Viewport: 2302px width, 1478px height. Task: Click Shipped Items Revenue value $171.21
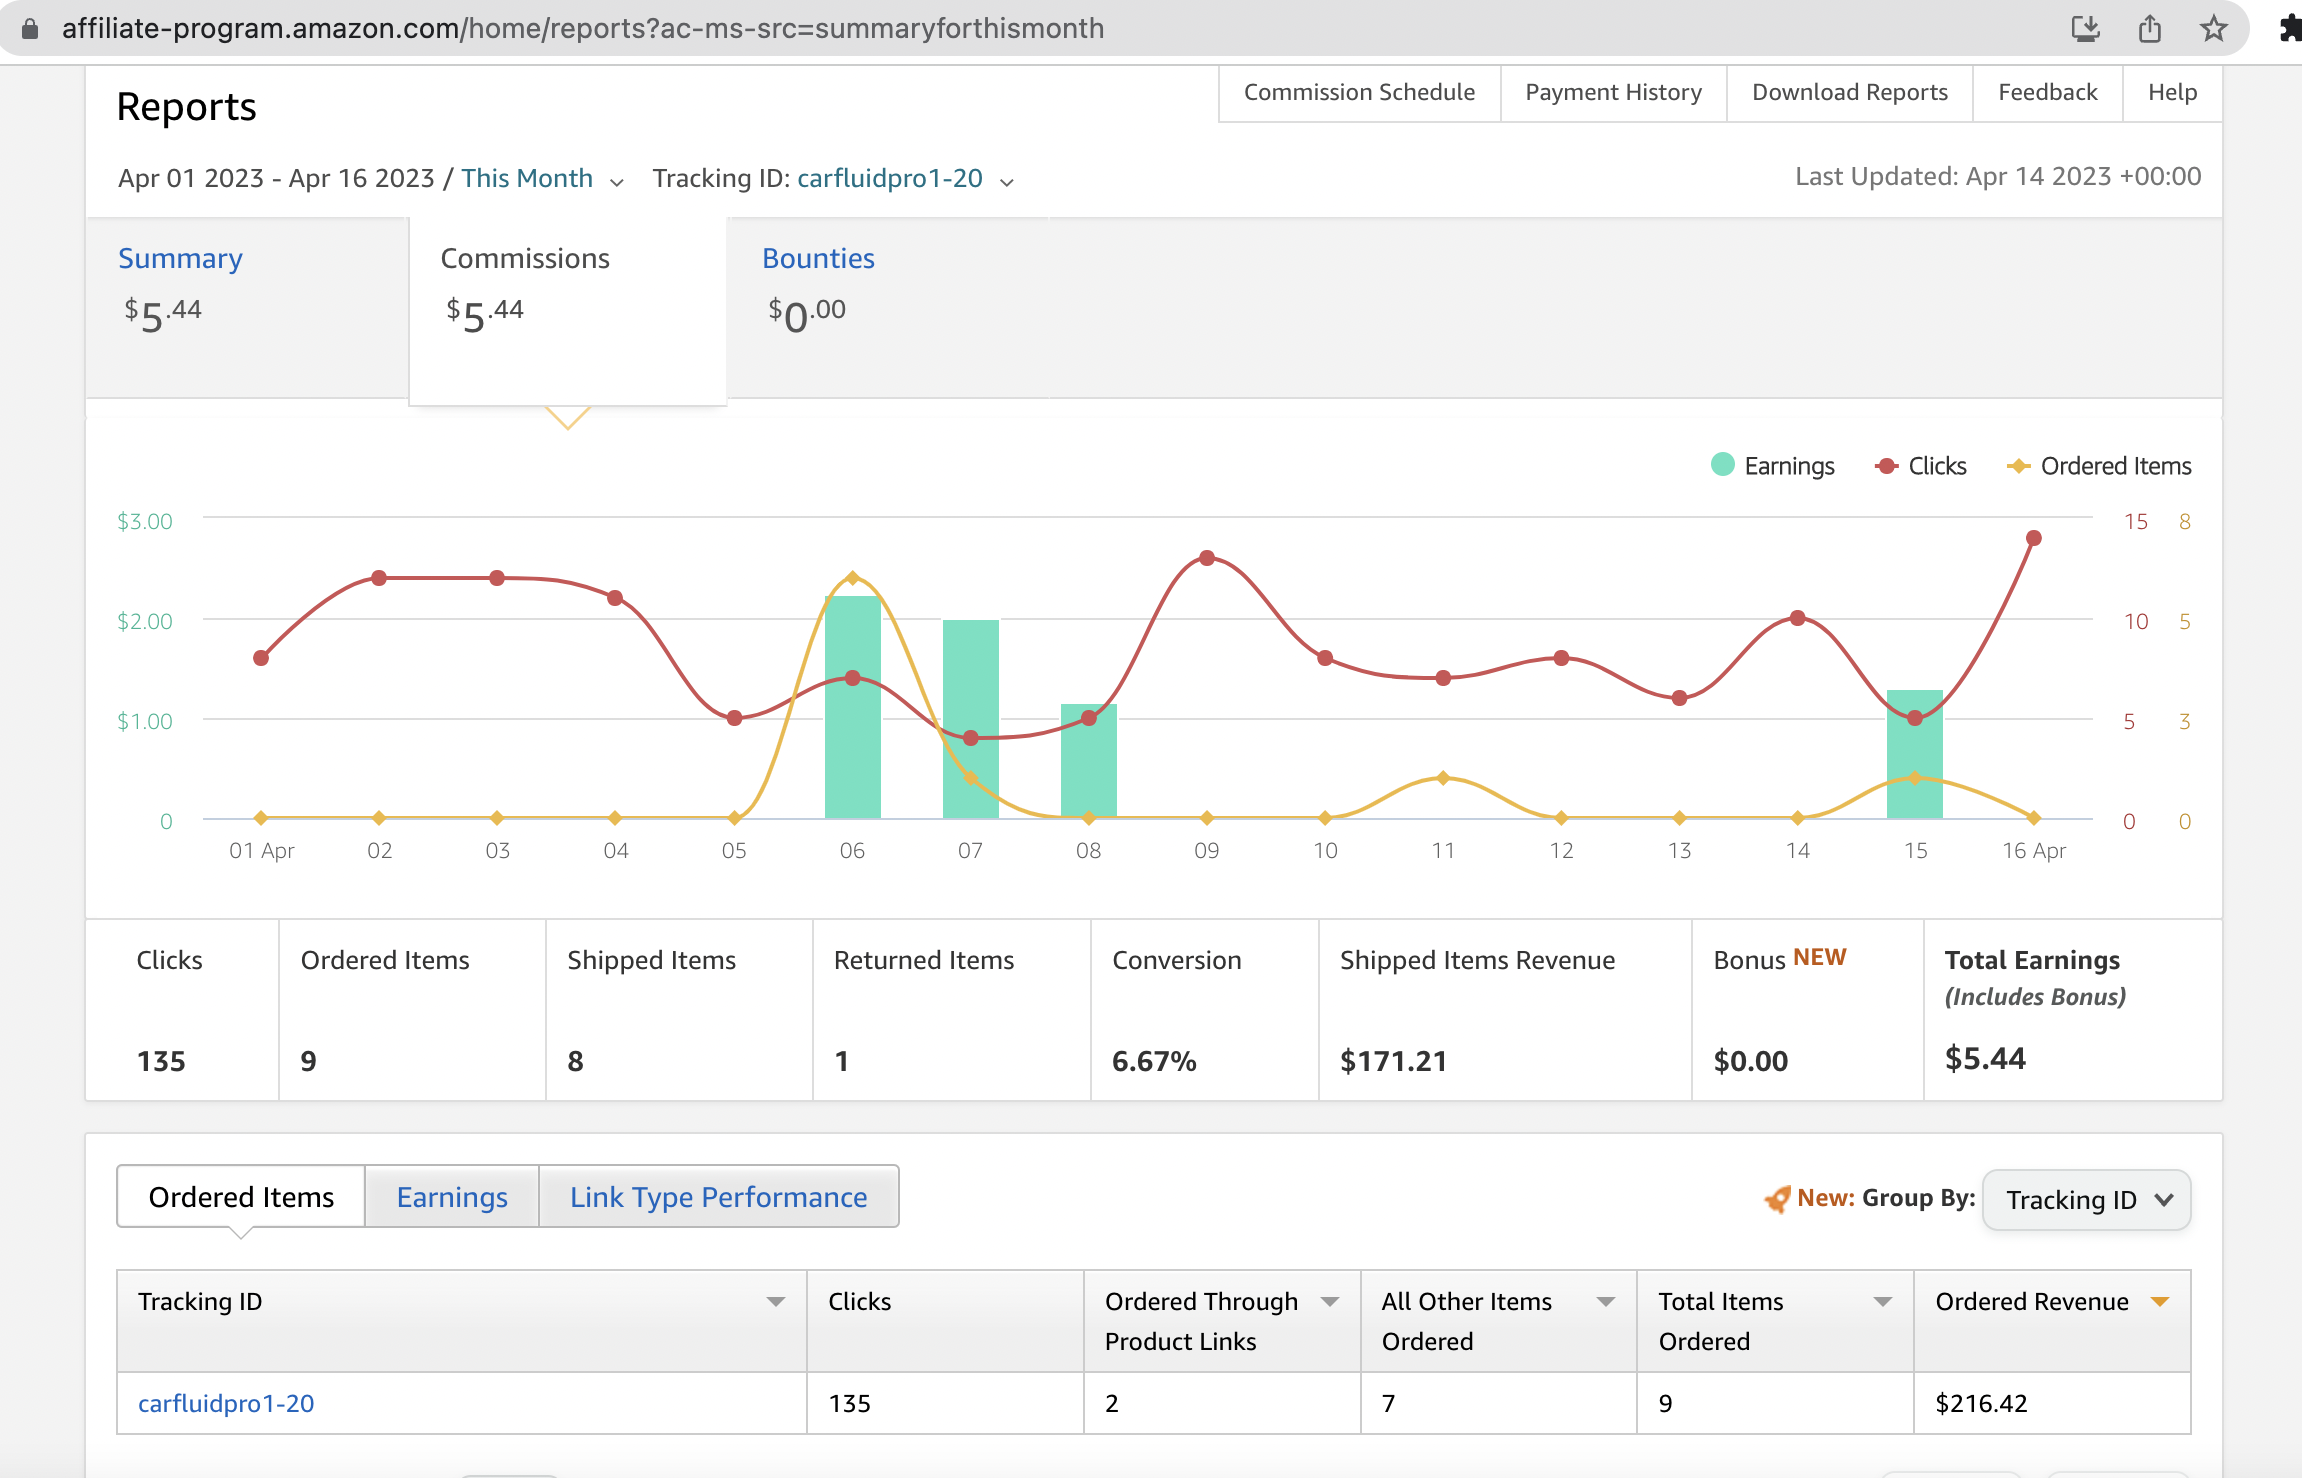pyautogui.click(x=1393, y=1061)
